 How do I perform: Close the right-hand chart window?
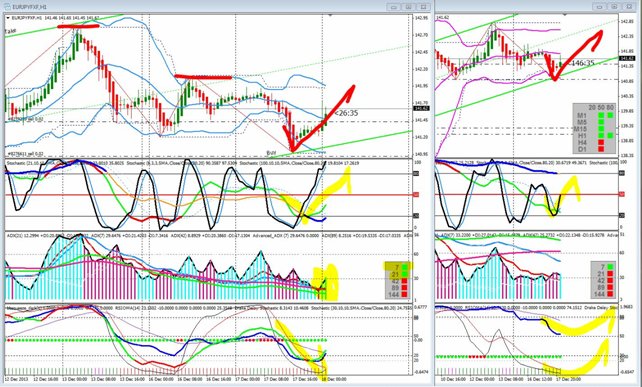point(629,7)
